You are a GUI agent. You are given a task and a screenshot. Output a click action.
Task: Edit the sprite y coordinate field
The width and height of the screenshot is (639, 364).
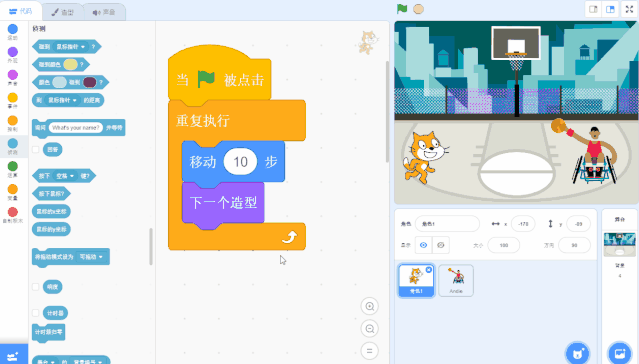point(579,224)
